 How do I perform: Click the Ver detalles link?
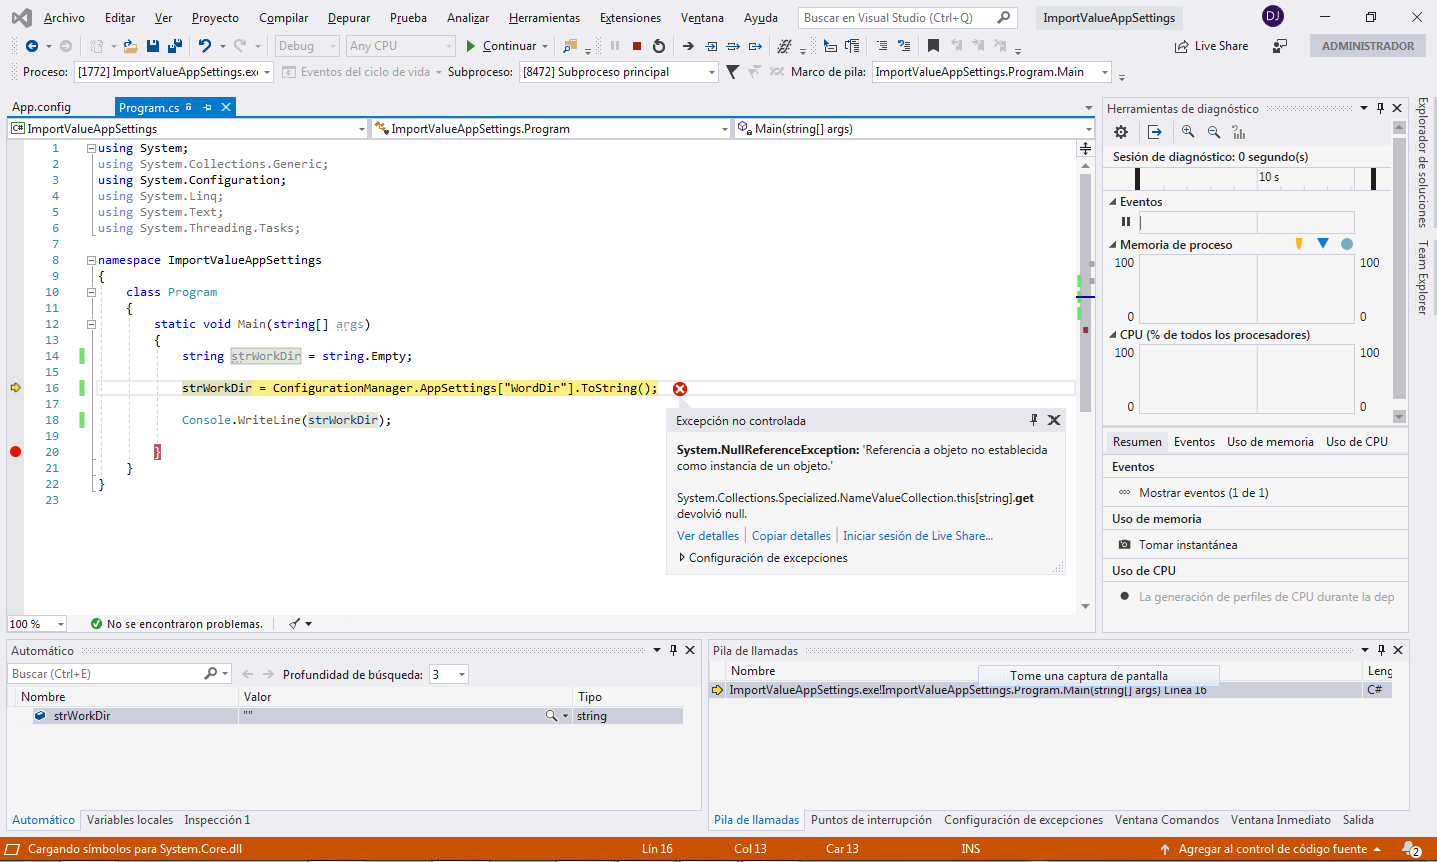708,536
